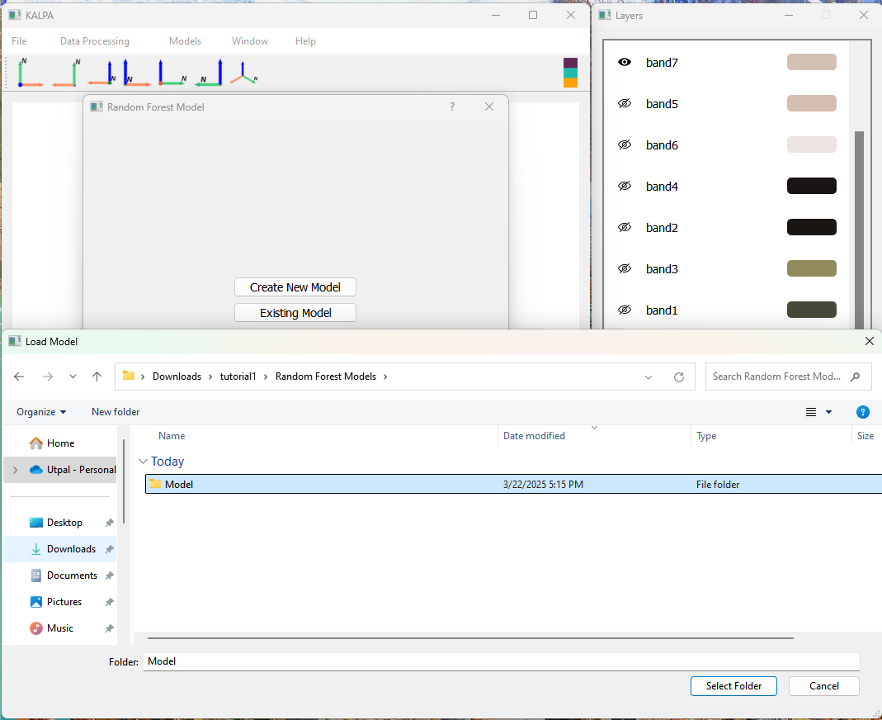882x720 pixels.
Task: Show the band5 layer using its eye icon
Action: point(624,104)
